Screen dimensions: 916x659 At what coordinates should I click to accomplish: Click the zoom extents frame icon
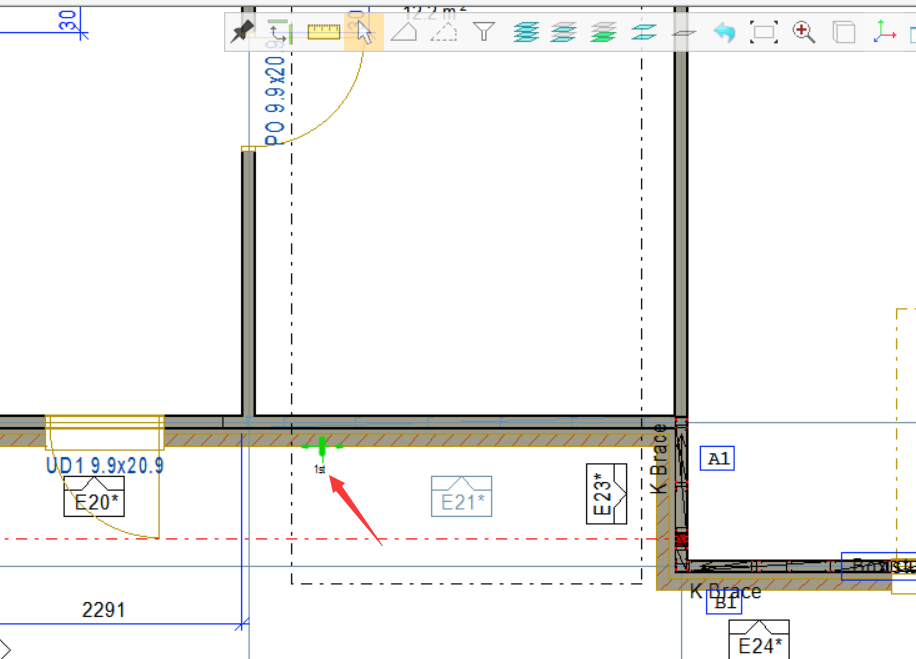764,32
